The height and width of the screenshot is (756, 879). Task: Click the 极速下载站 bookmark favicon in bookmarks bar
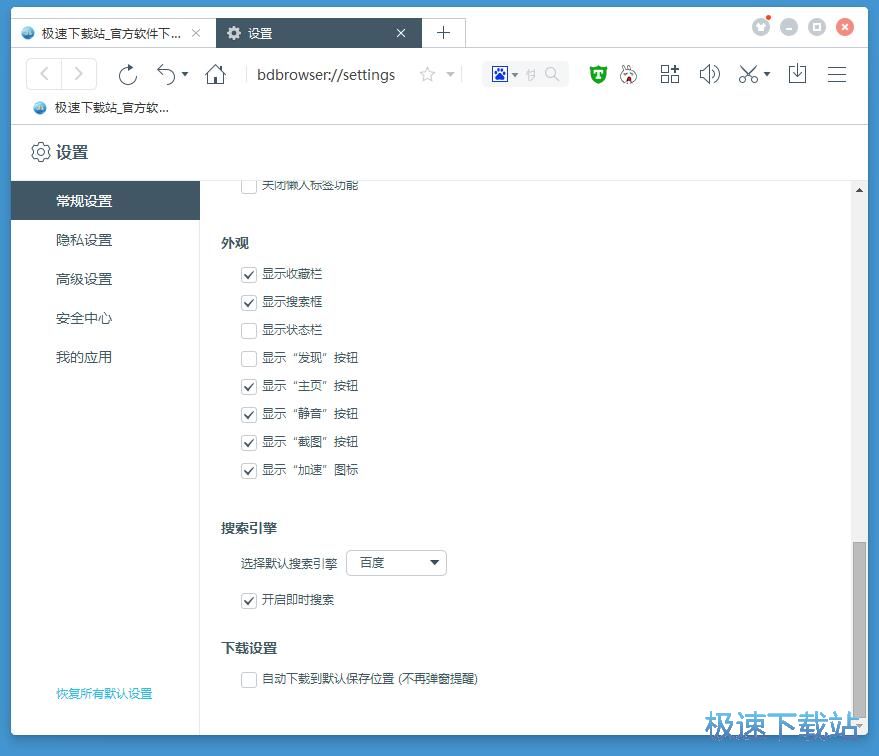tap(40, 108)
